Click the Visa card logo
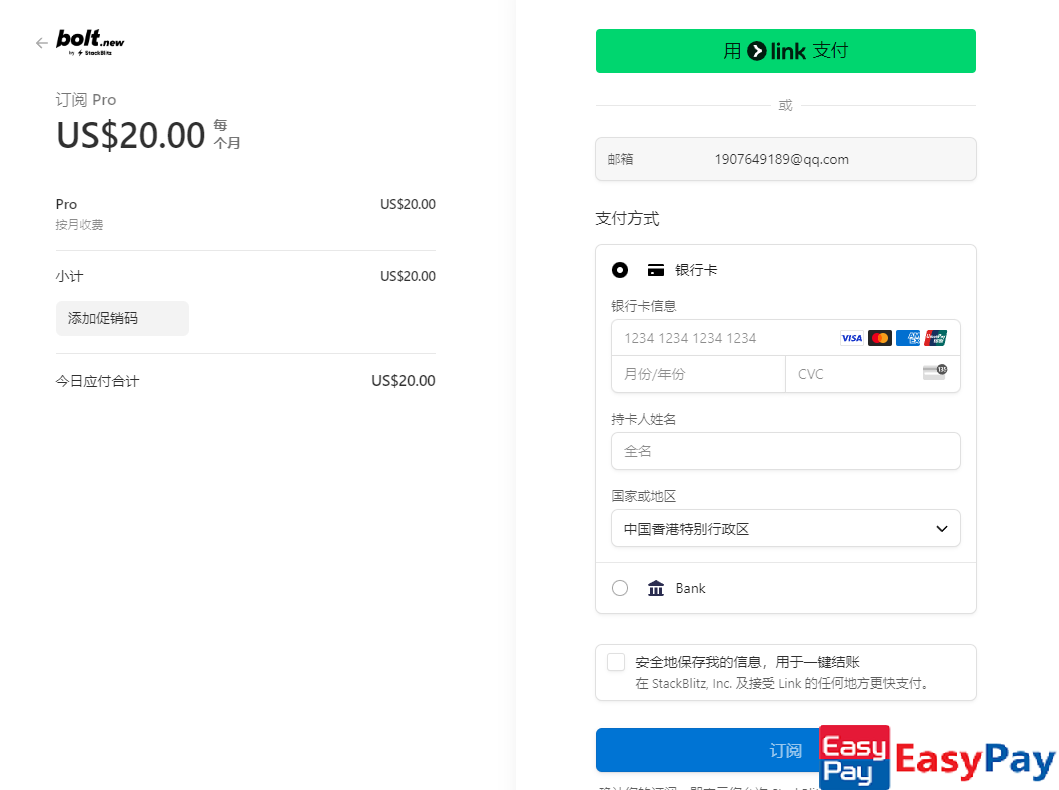This screenshot has height=790, width=1059. (852, 338)
